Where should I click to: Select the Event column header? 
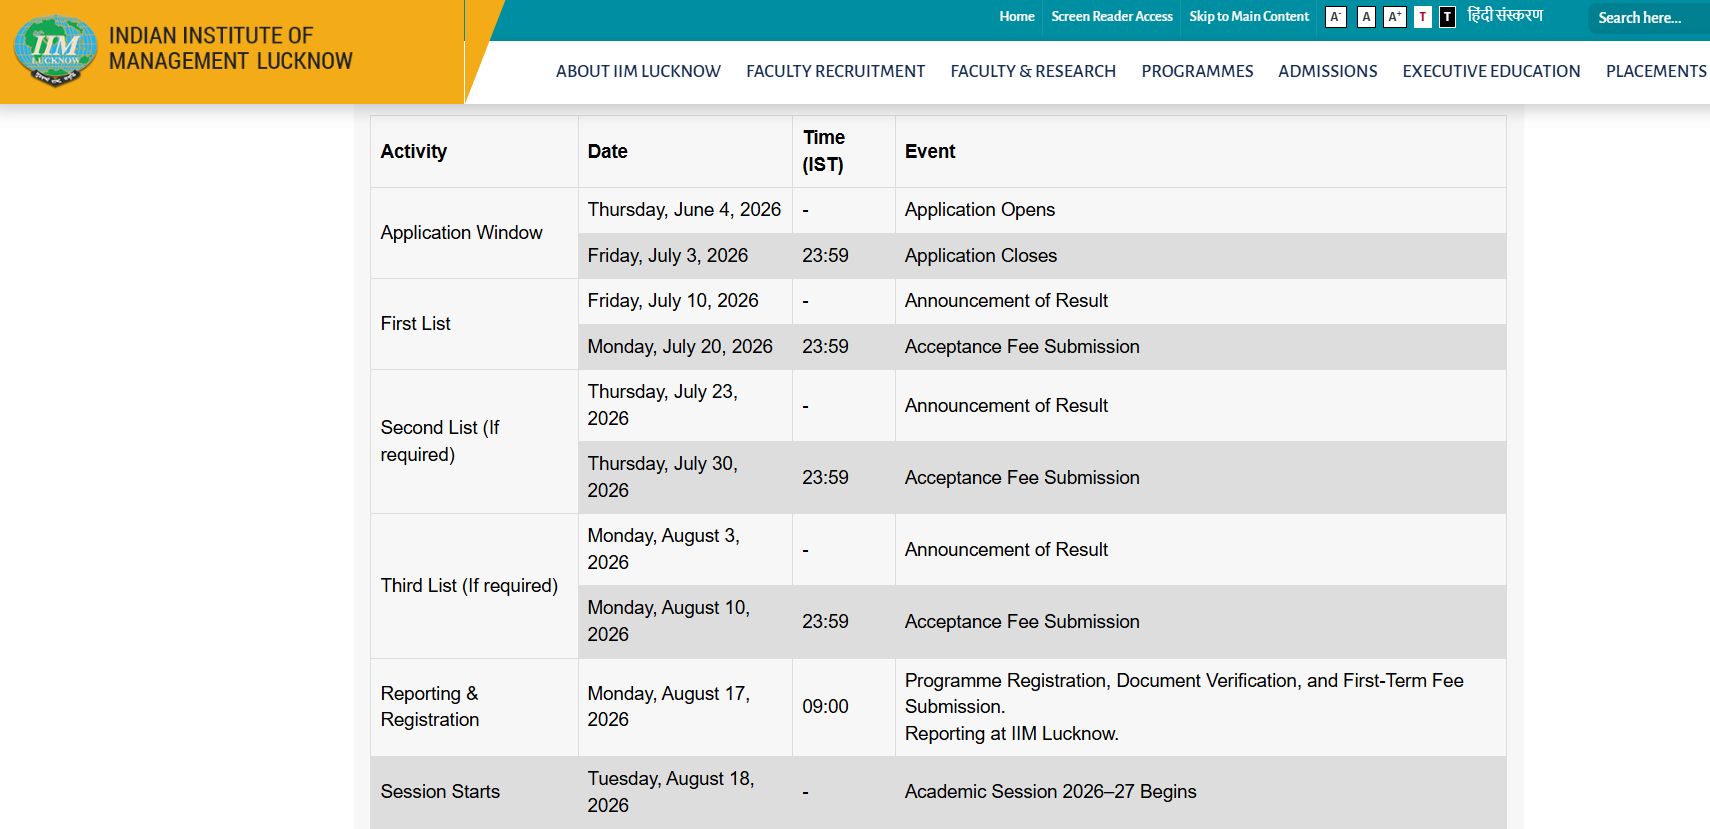tap(1200, 152)
